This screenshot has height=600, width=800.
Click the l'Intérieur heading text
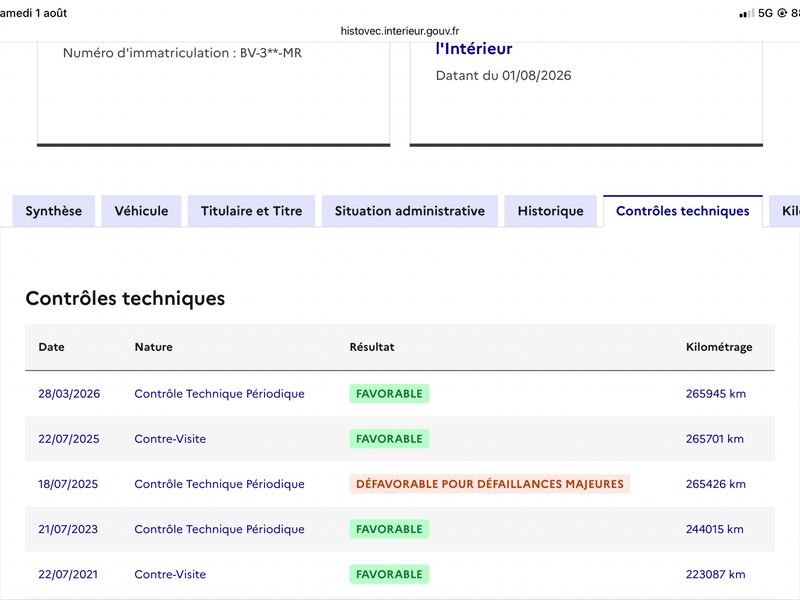point(474,49)
